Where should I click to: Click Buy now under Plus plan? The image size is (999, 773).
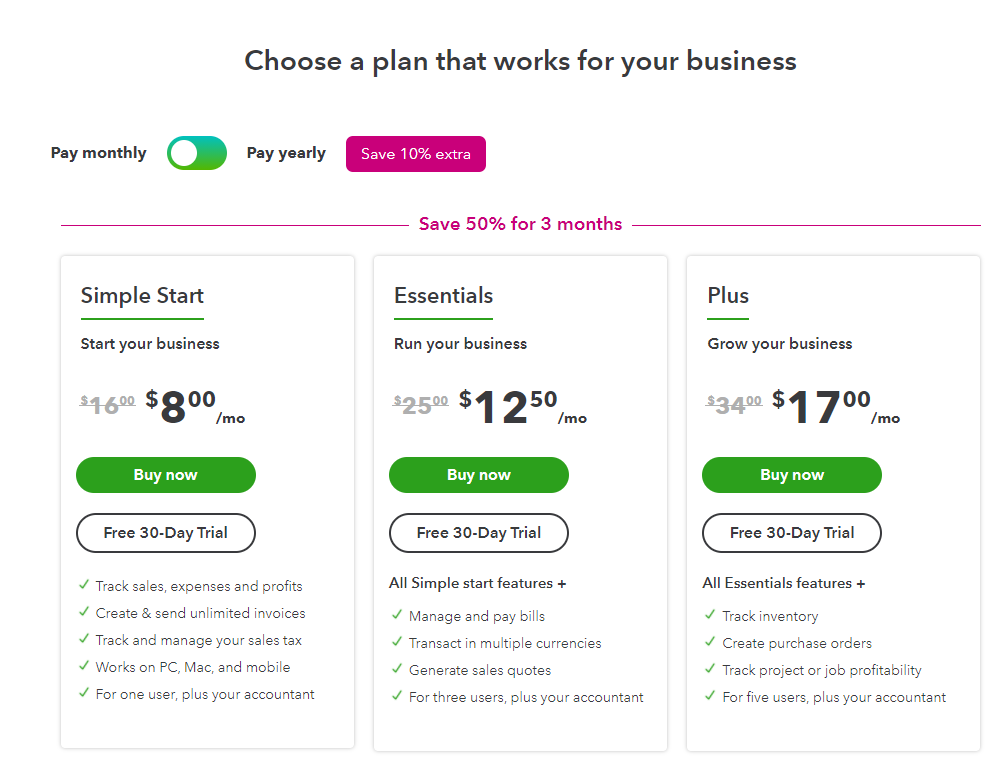(792, 475)
